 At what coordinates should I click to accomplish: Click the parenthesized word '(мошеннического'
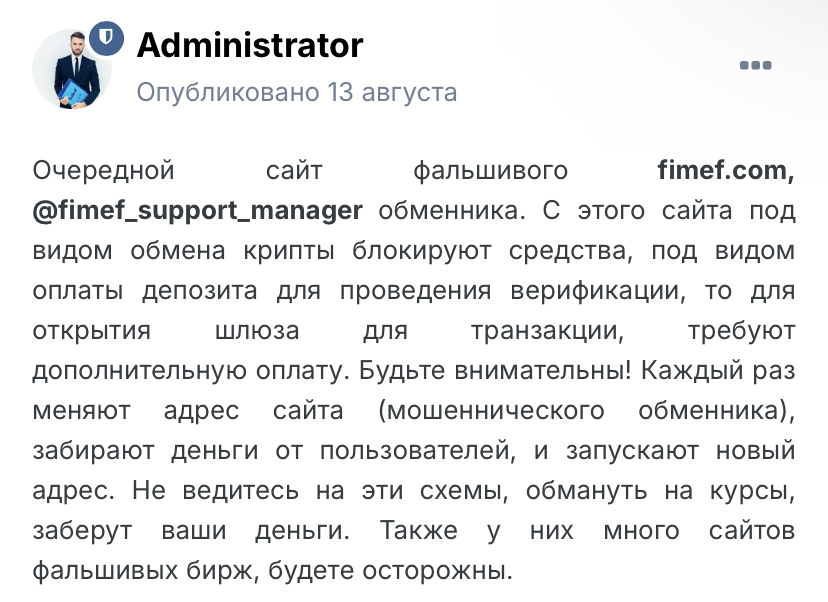click(491, 411)
